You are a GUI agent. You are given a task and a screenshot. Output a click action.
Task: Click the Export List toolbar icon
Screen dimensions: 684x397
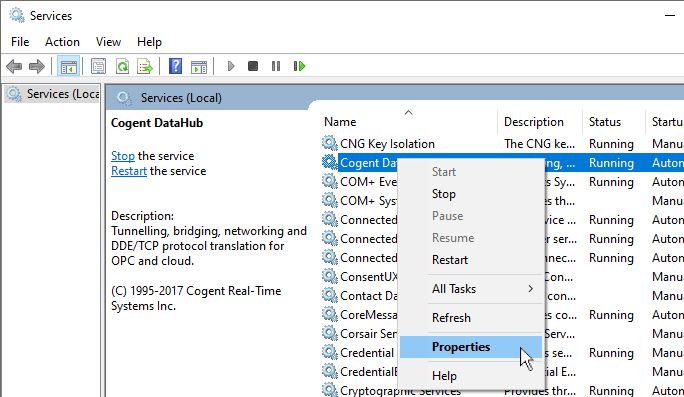pyautogui.click(x=145, y=66)
